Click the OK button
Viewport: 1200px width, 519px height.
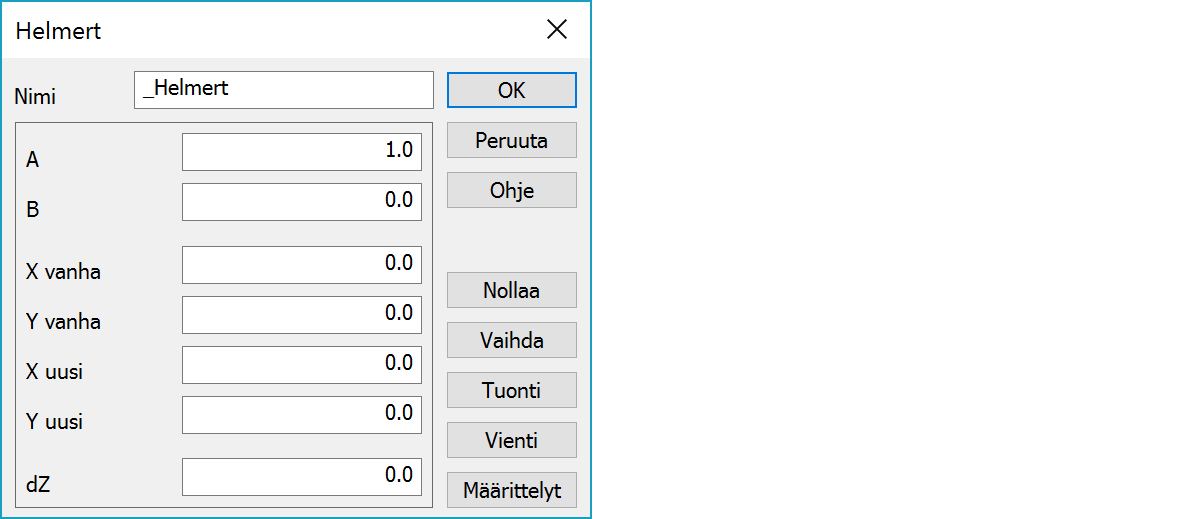tap(511, 90)
